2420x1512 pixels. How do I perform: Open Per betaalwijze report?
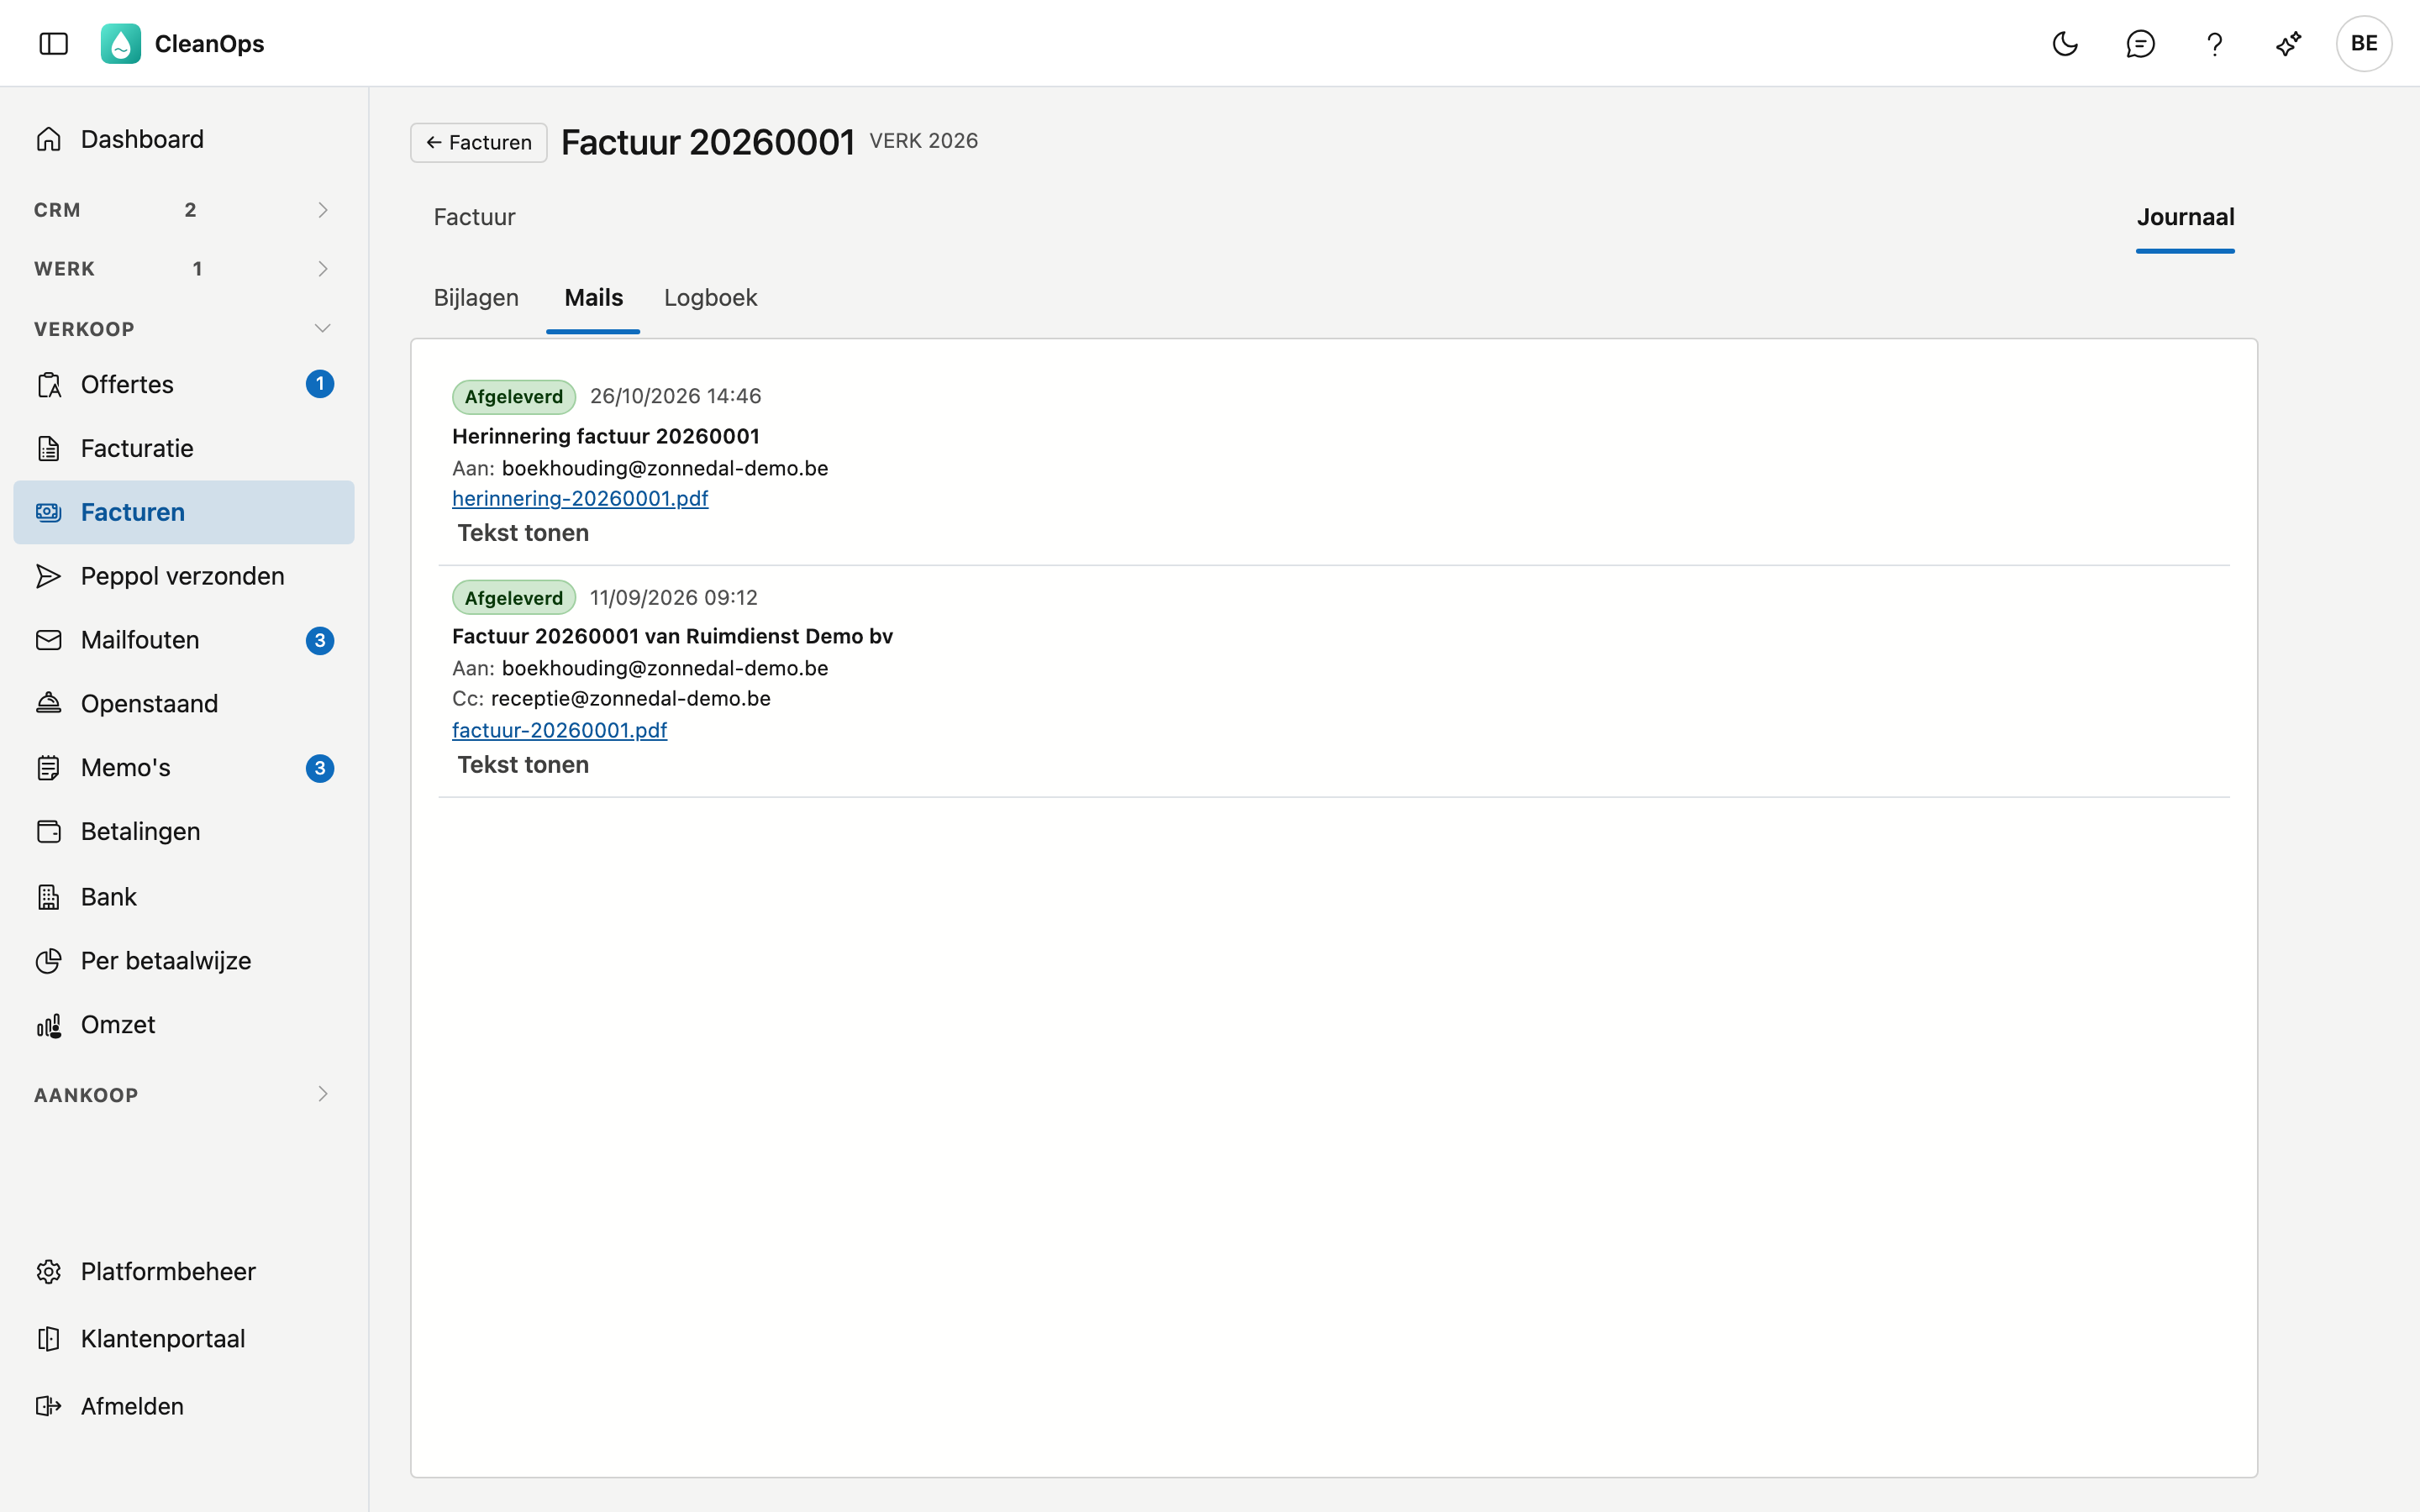[184, 961]
